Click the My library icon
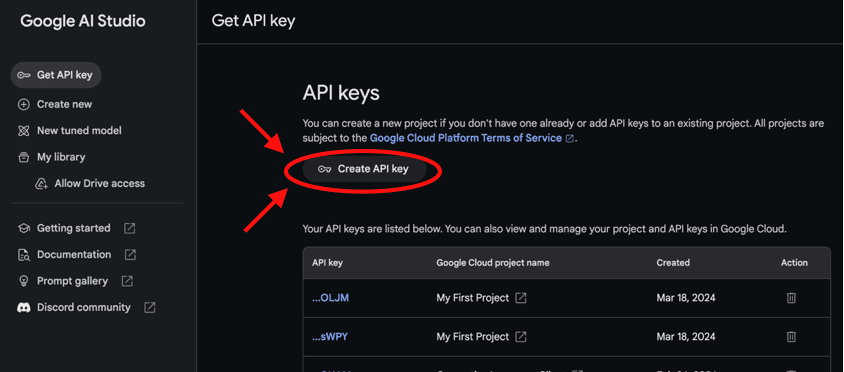 (24, 157)
